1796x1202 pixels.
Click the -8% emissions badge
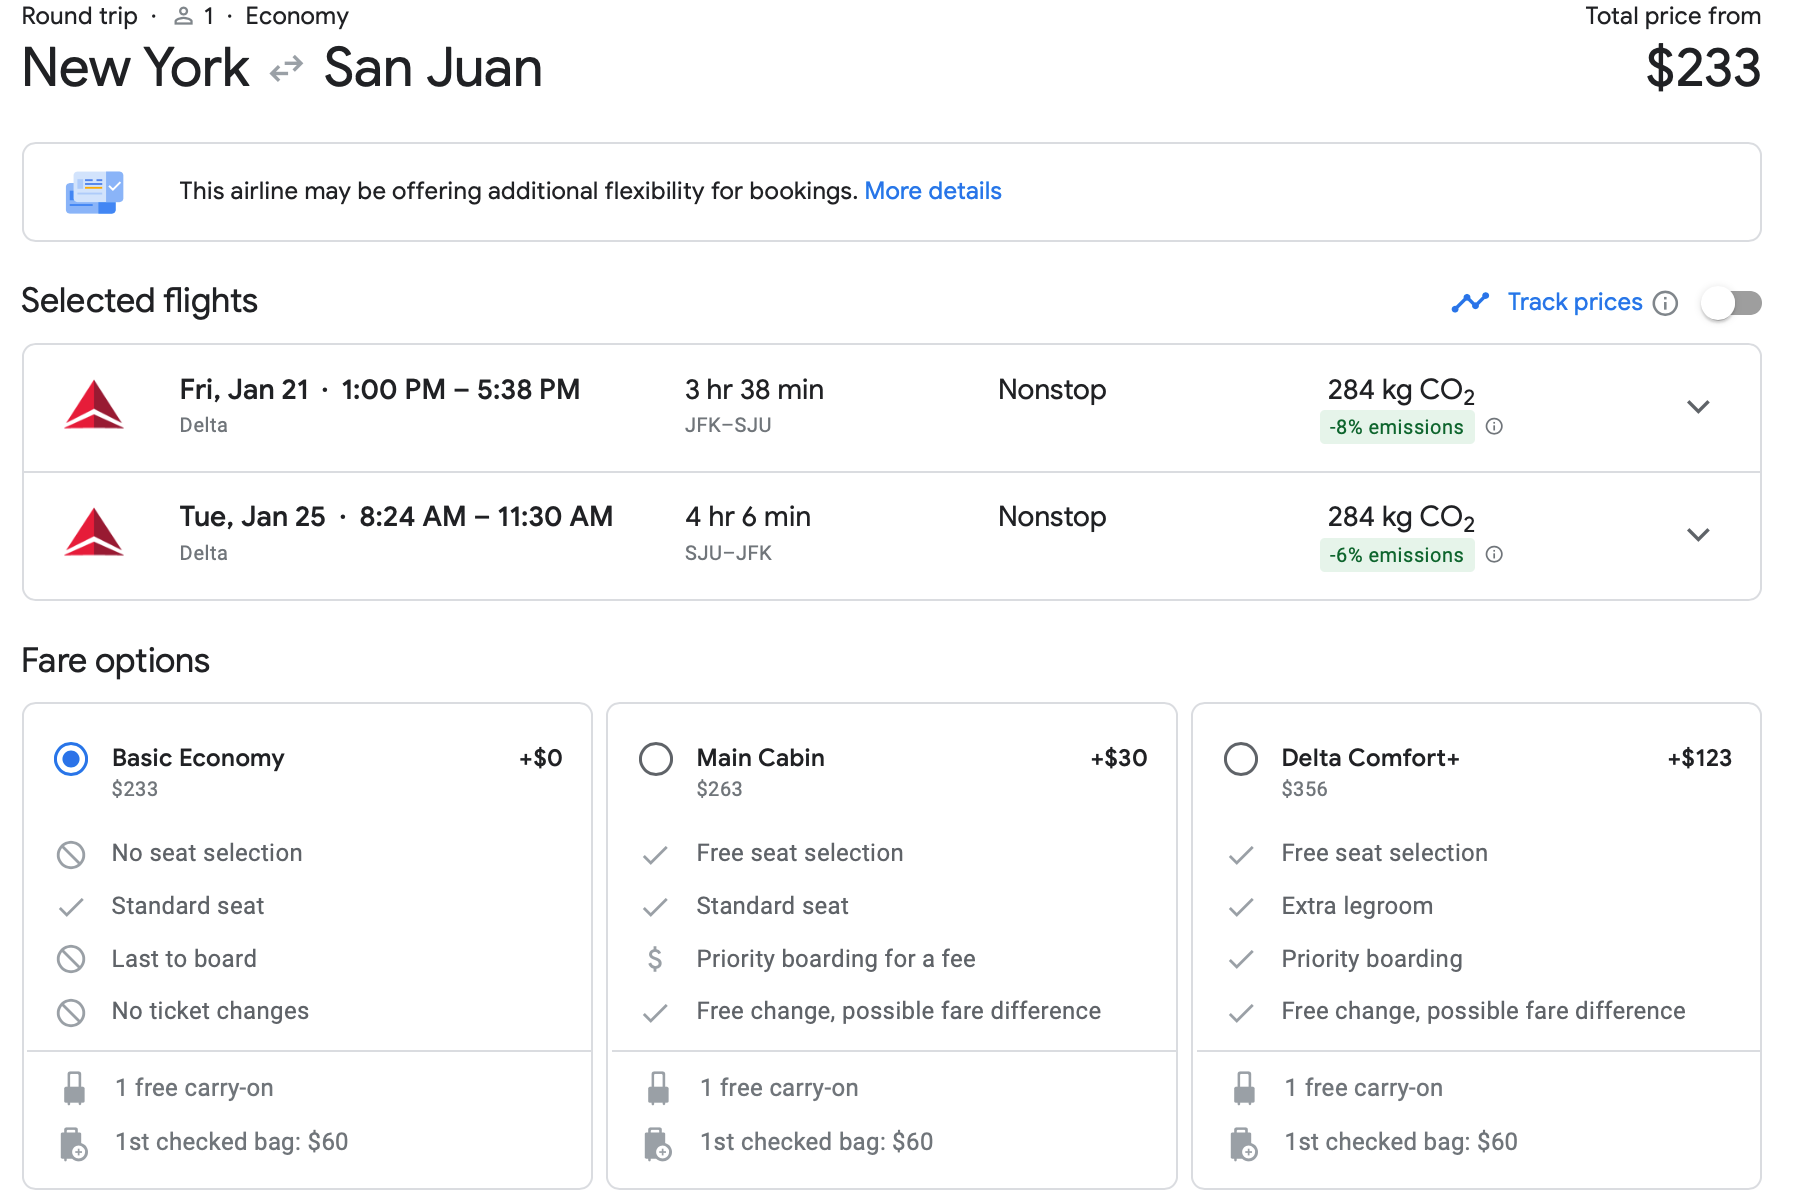[x=1396, y=427]
